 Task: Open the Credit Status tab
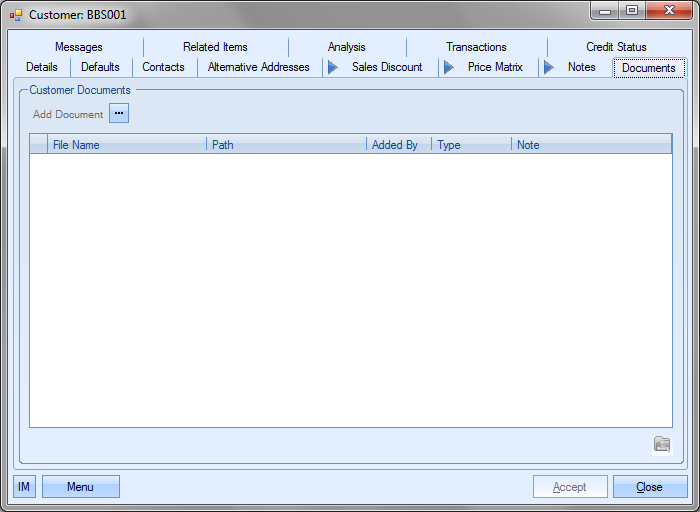(616, 47)
